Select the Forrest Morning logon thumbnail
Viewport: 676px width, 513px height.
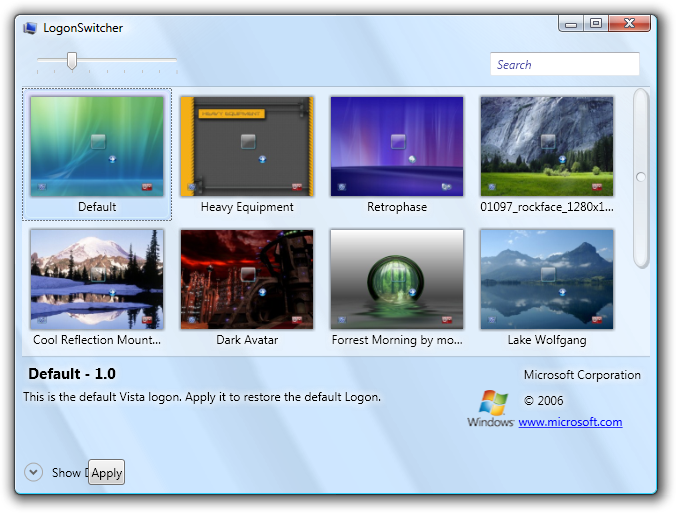(x=397, y=279)
